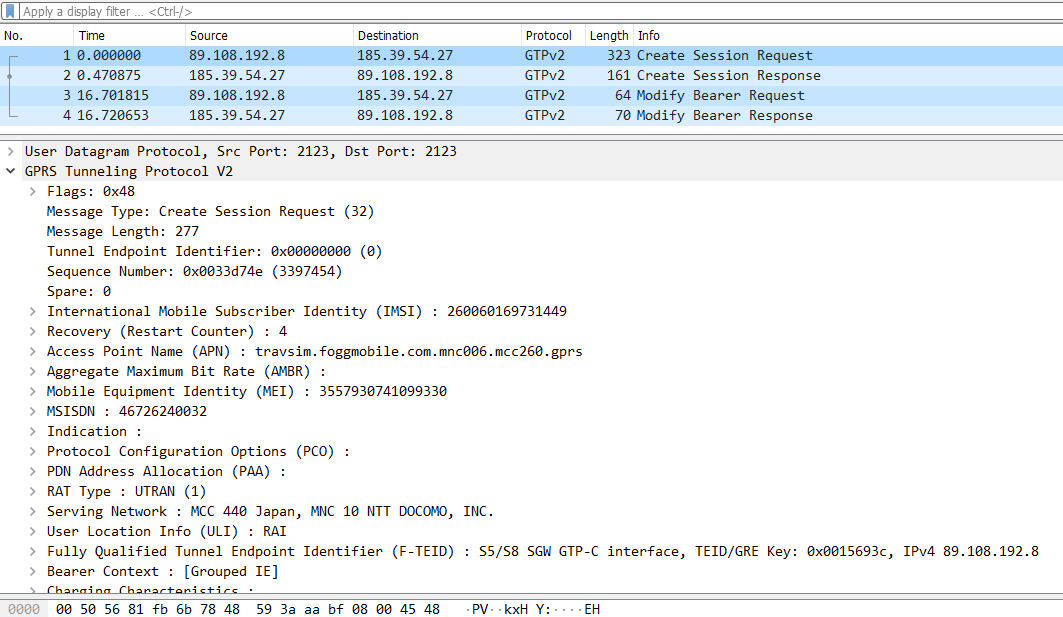Expand the Flags: 0x48 field
Viewport: 1063px width, 617px height.
30,191
